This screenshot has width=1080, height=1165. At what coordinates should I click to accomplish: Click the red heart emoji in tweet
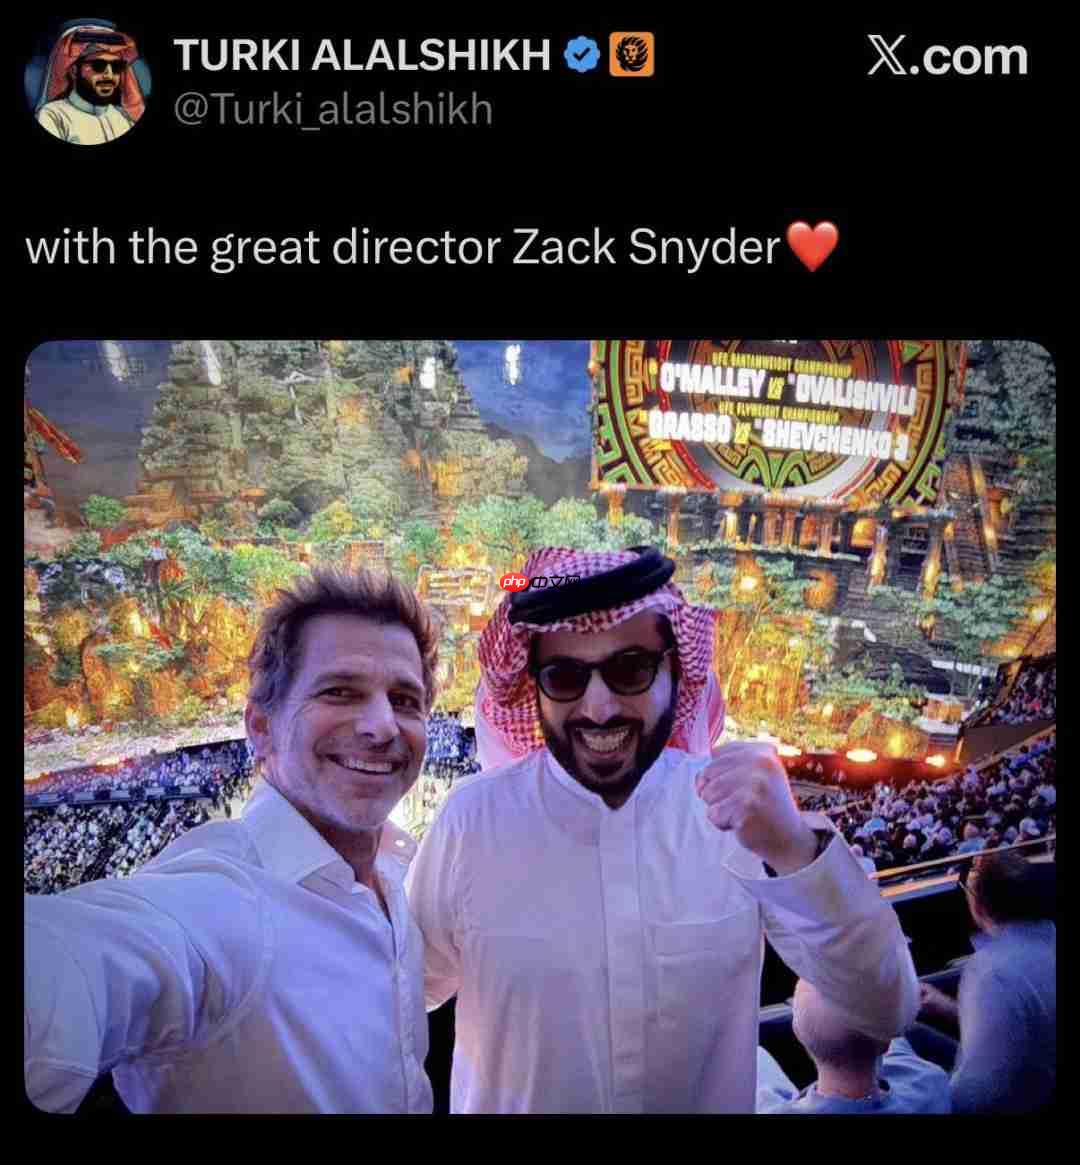point(813,246)
